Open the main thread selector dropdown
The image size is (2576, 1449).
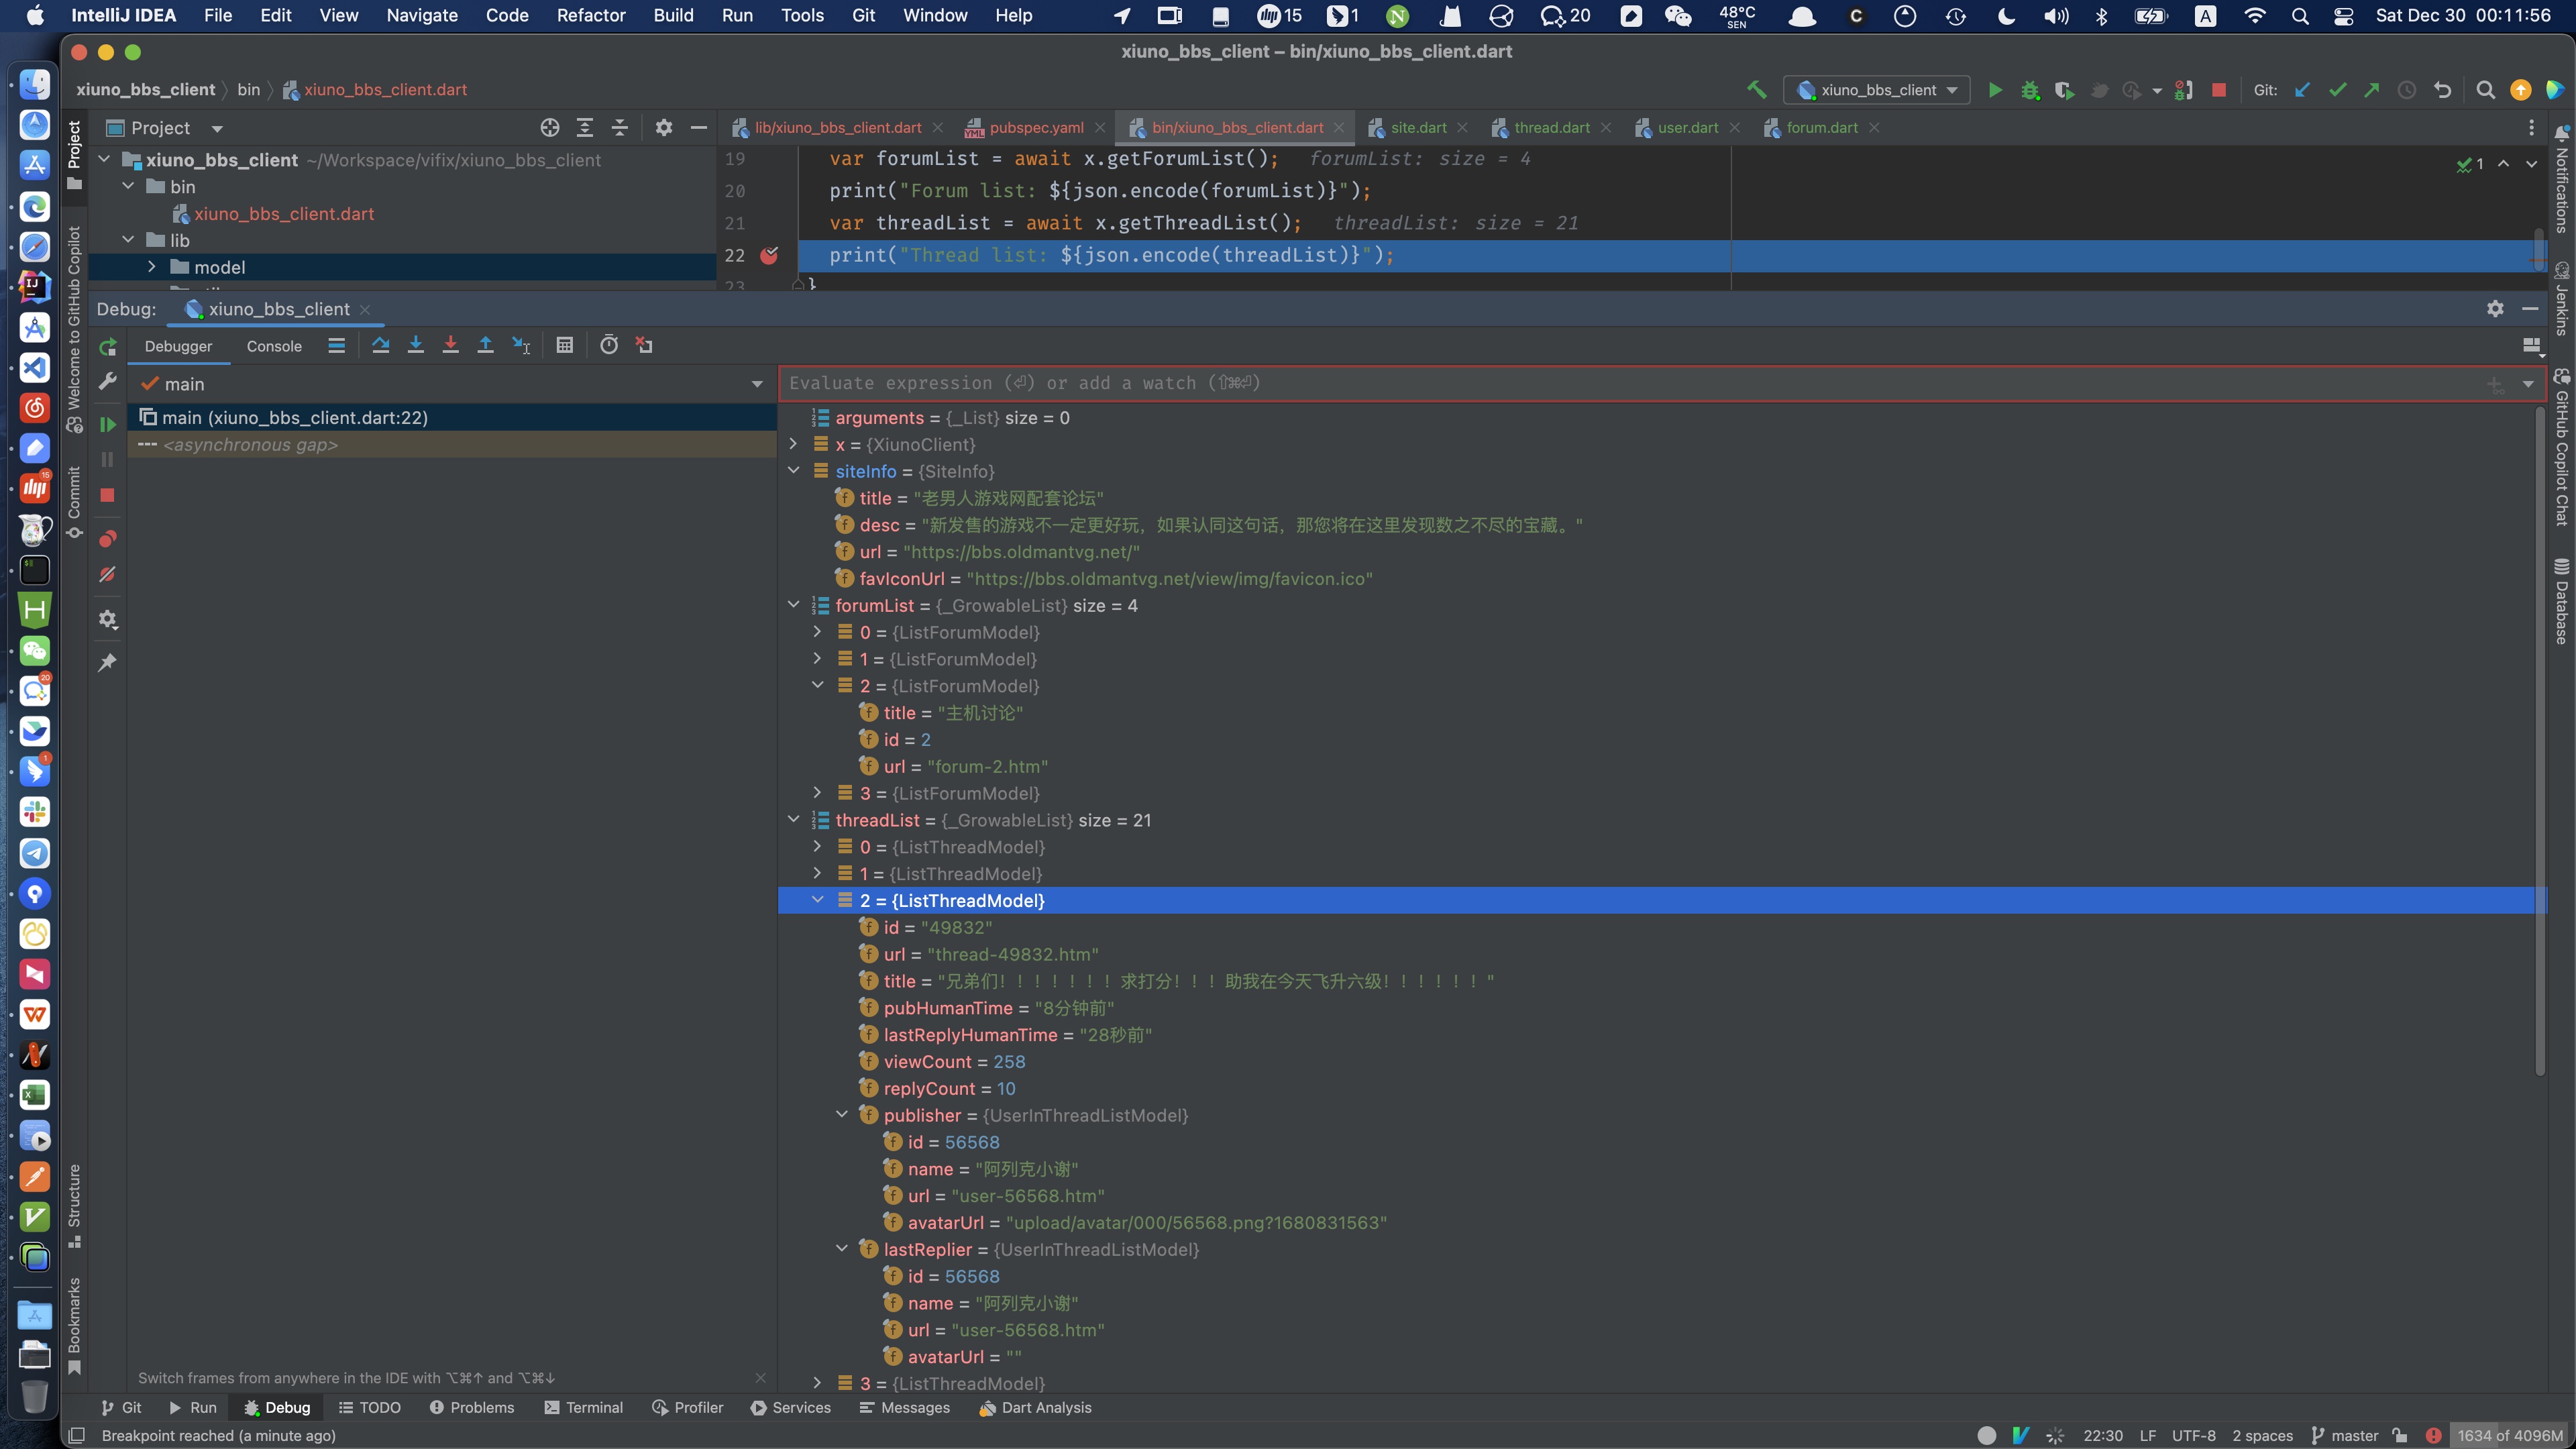[757, 384]
